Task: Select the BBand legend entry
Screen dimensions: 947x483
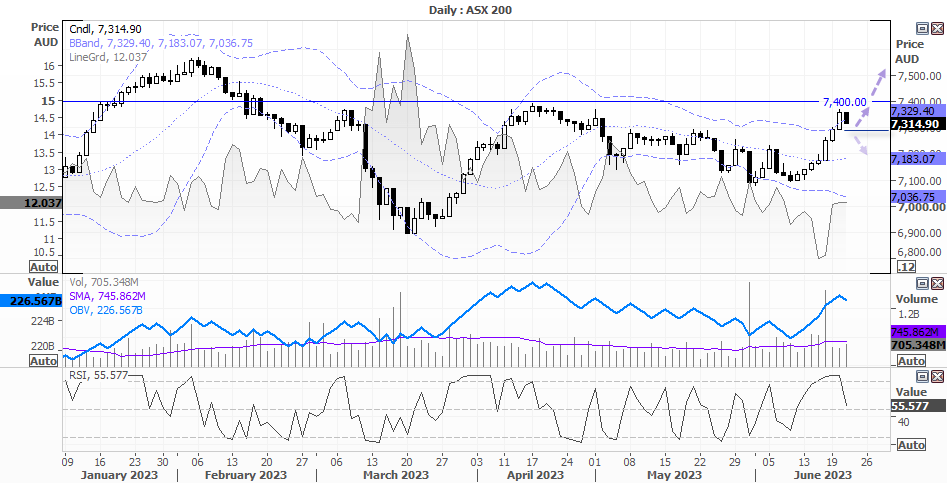Action: [161, 43]
